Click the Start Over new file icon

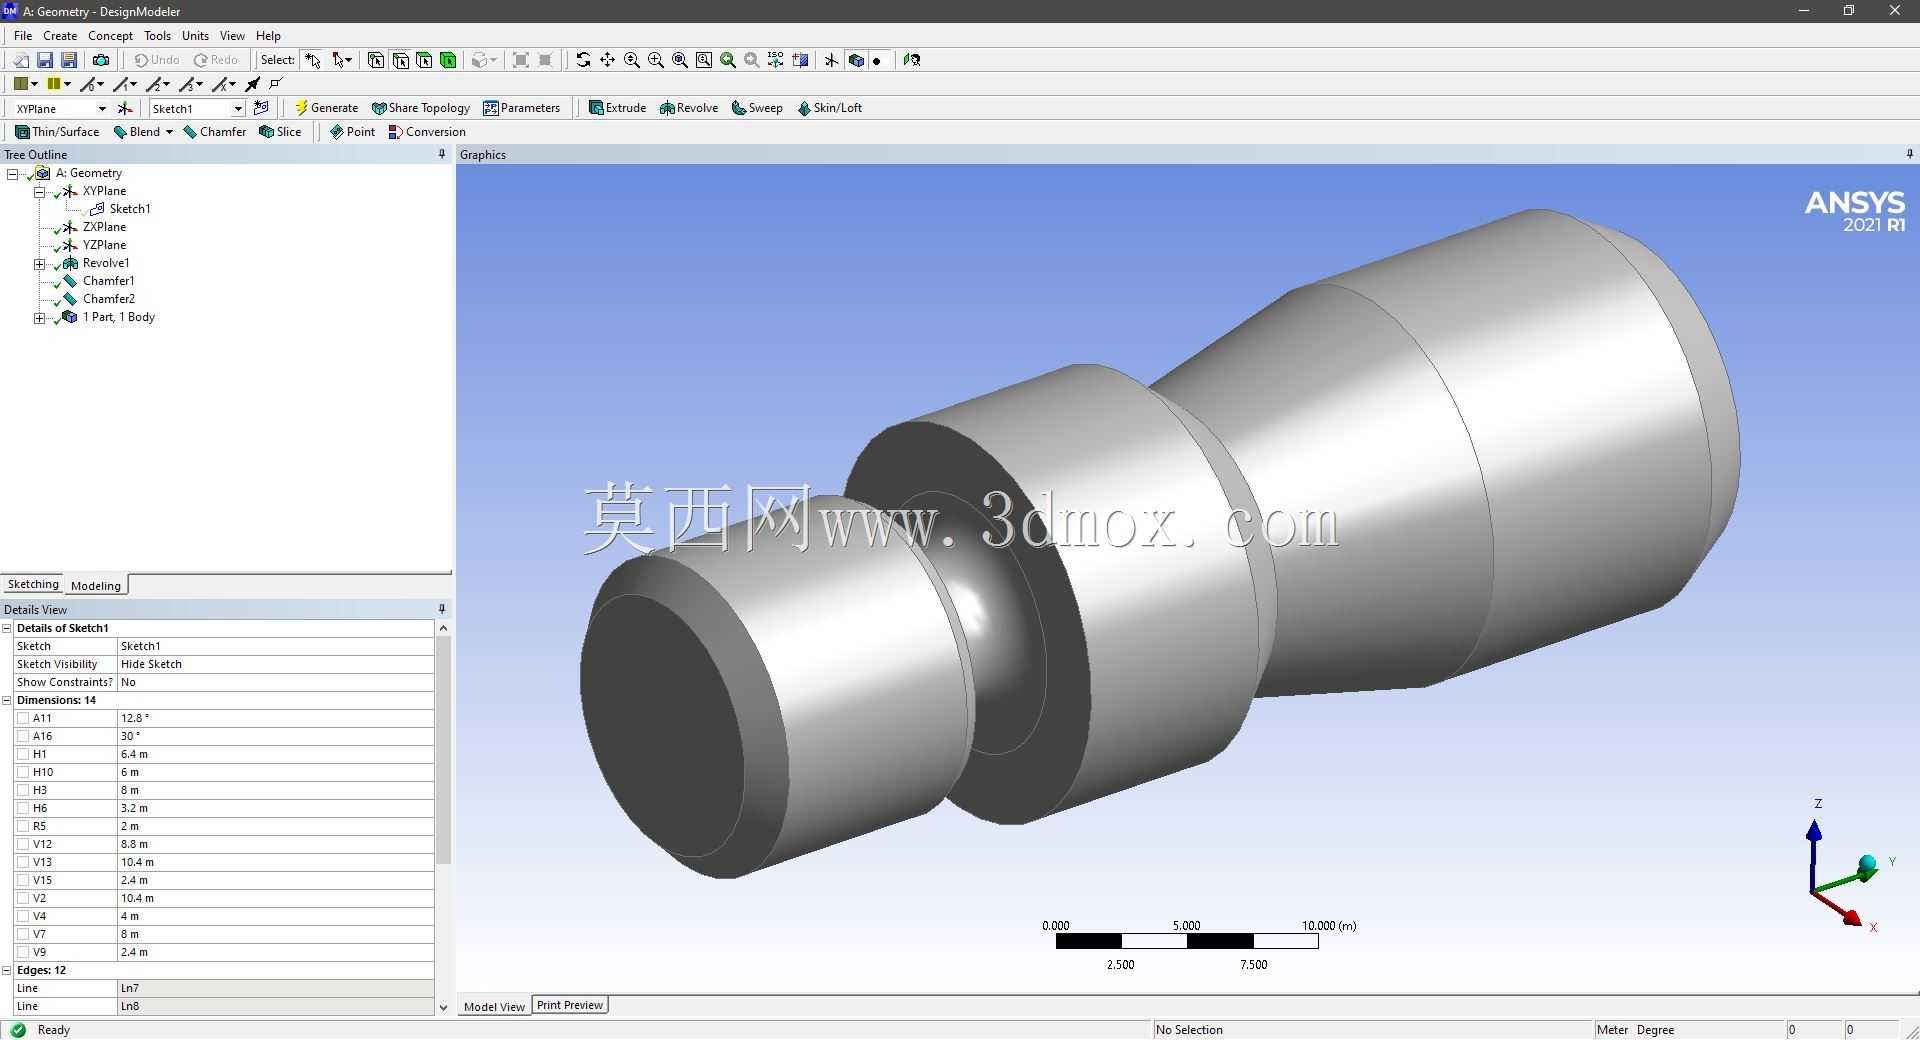coord(21,60)
